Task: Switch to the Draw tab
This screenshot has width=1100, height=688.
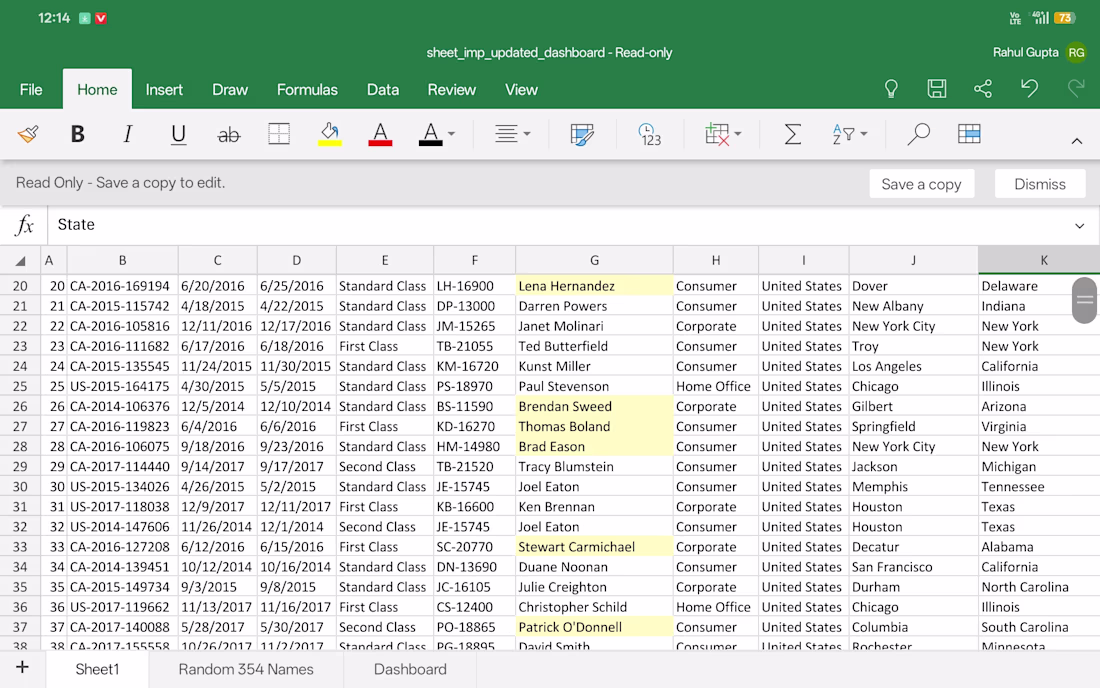Action: click(x=230, y=90)
